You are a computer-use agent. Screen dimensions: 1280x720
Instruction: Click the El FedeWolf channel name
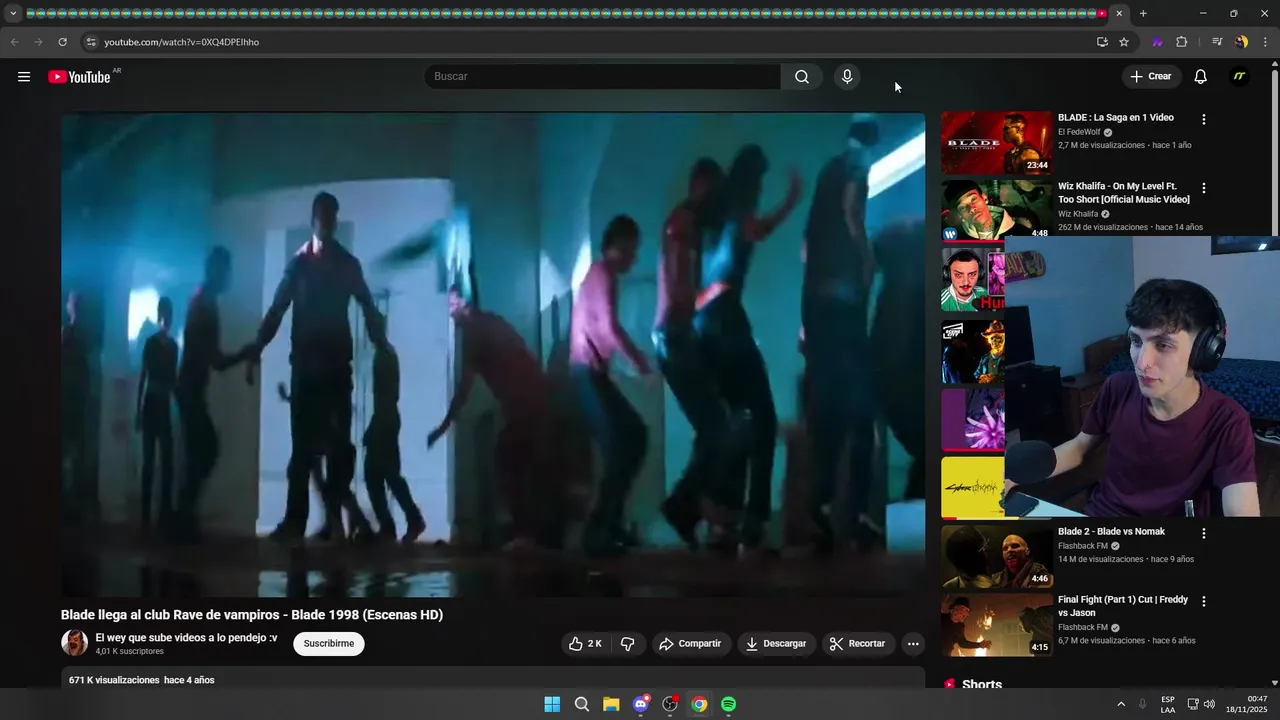tap(1079, 132)
